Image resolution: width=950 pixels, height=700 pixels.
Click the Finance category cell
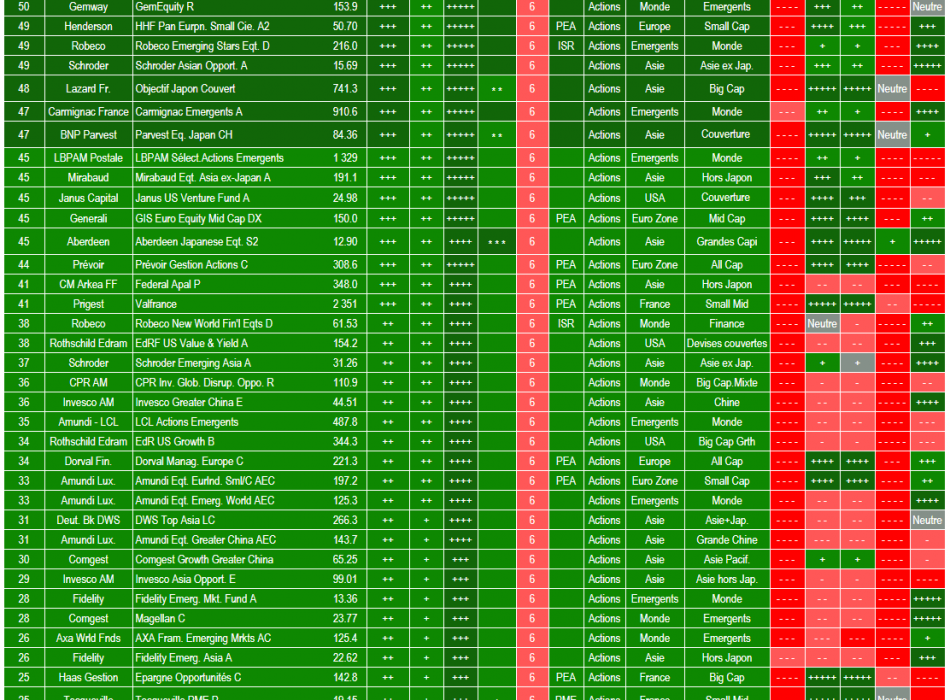pyautogui.click(x=727, y=324)
